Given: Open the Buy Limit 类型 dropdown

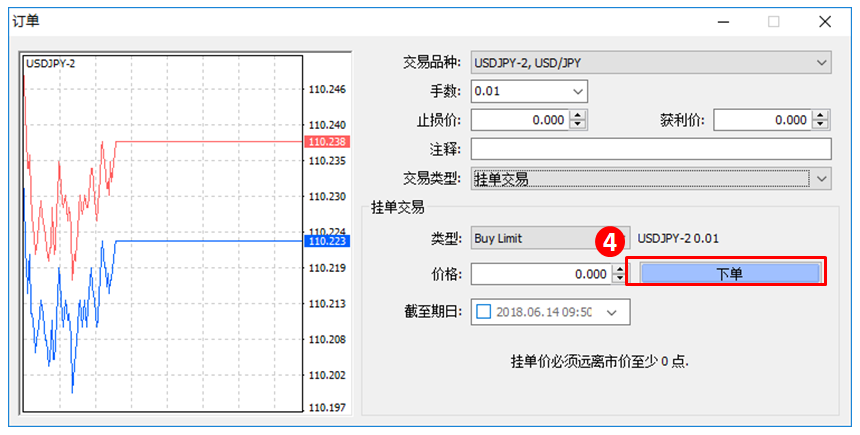Looking at the screenshot, I should click(x=540, y=238).
